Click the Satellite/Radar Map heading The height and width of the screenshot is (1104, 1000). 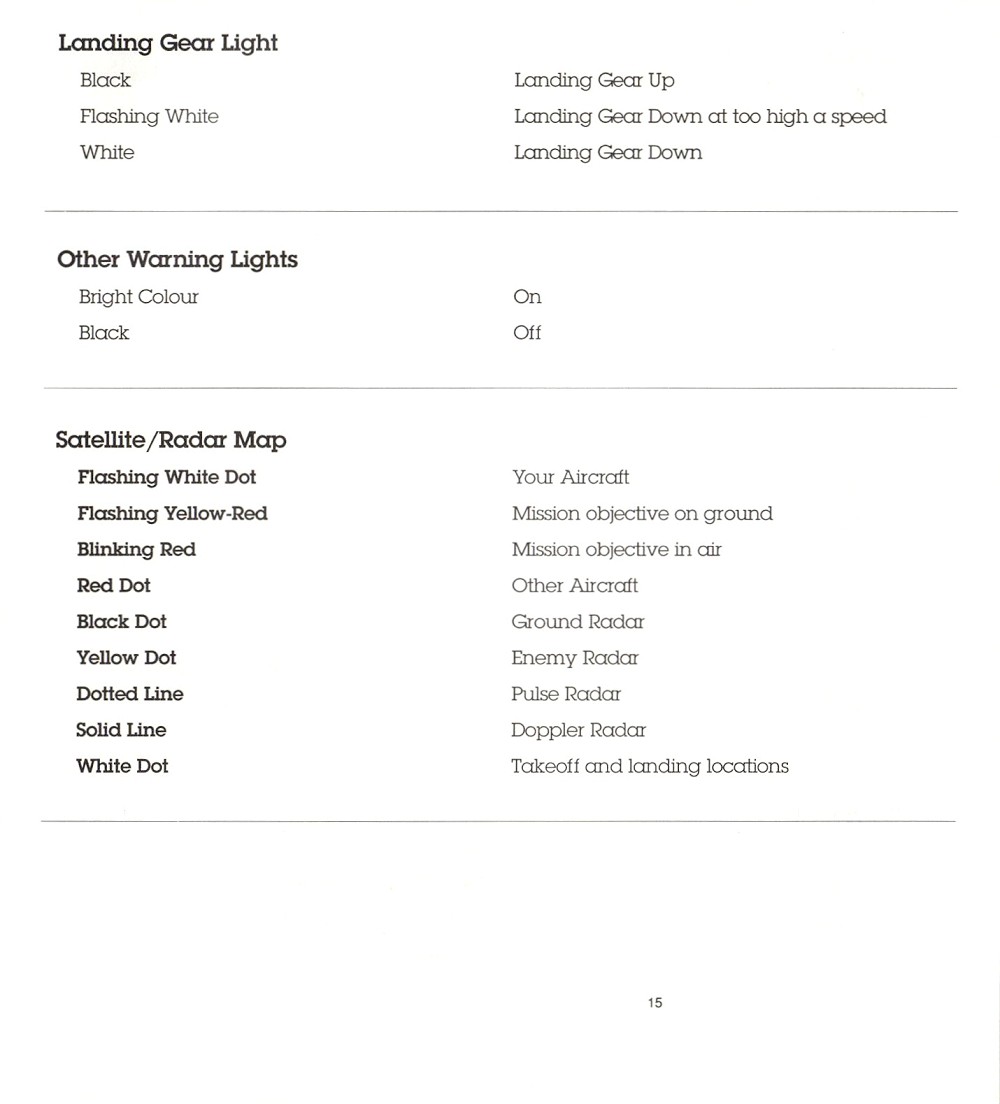click(x=171, y=440)
